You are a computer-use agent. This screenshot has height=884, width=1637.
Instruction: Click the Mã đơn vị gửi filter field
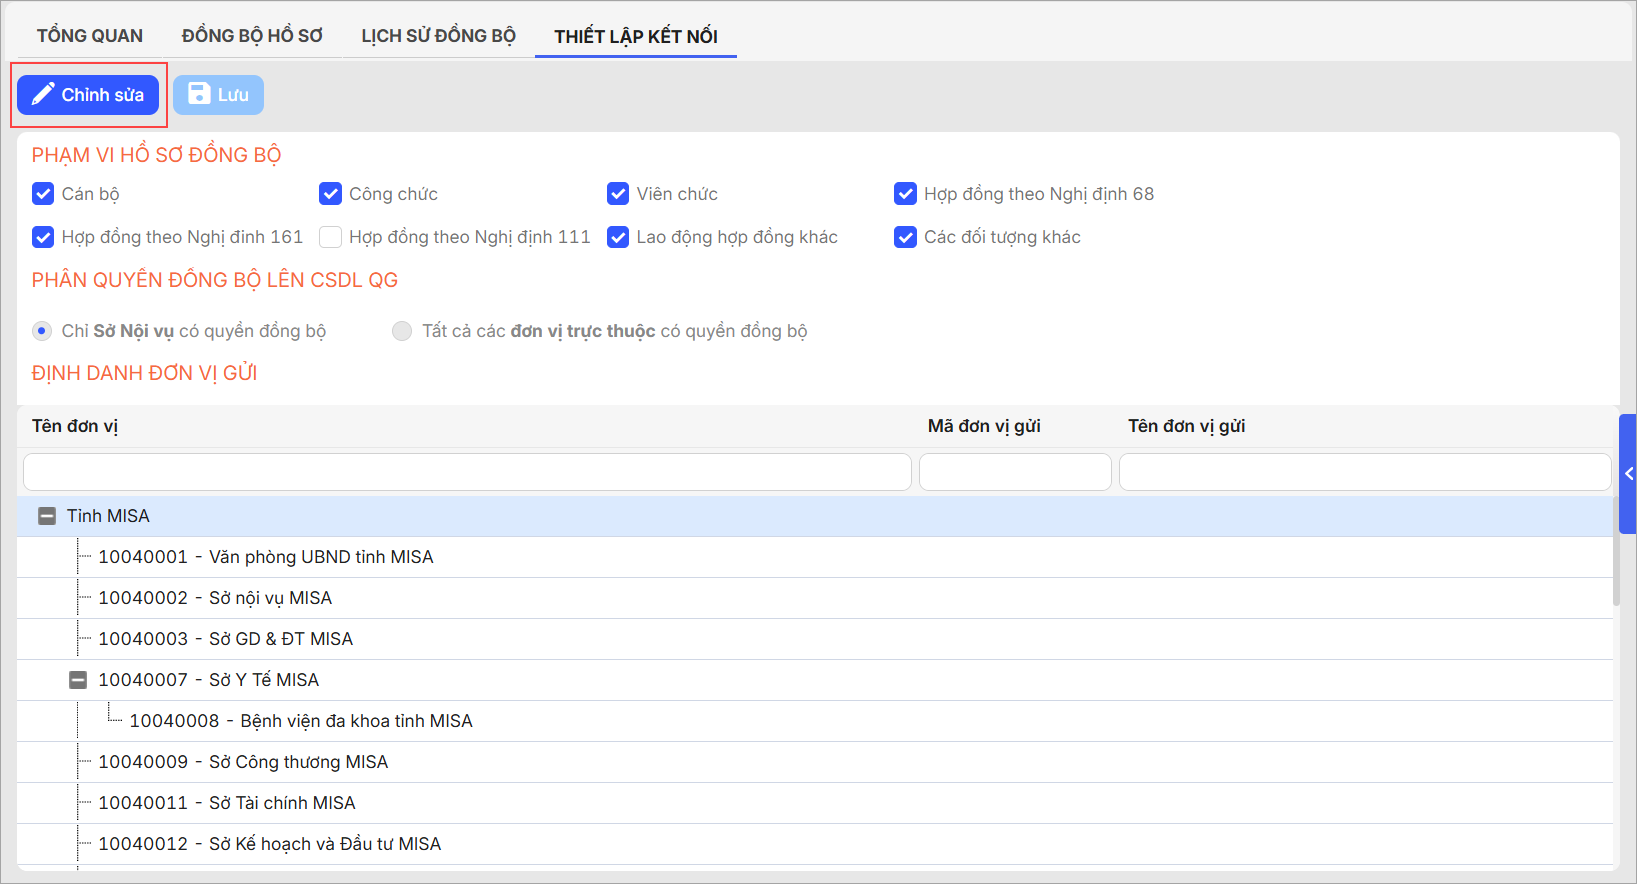[x=1014, y=472]
